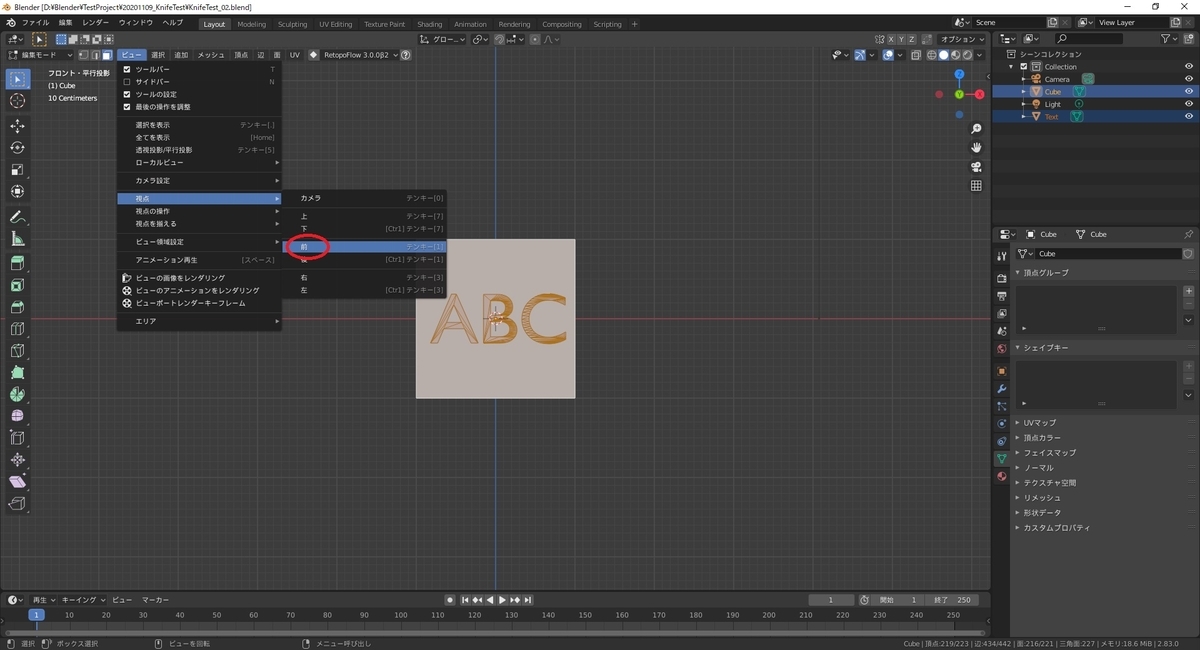Select solid viewport shading mode
The width and height of the screenshot is (1200, 650).
tap(944, 55)
